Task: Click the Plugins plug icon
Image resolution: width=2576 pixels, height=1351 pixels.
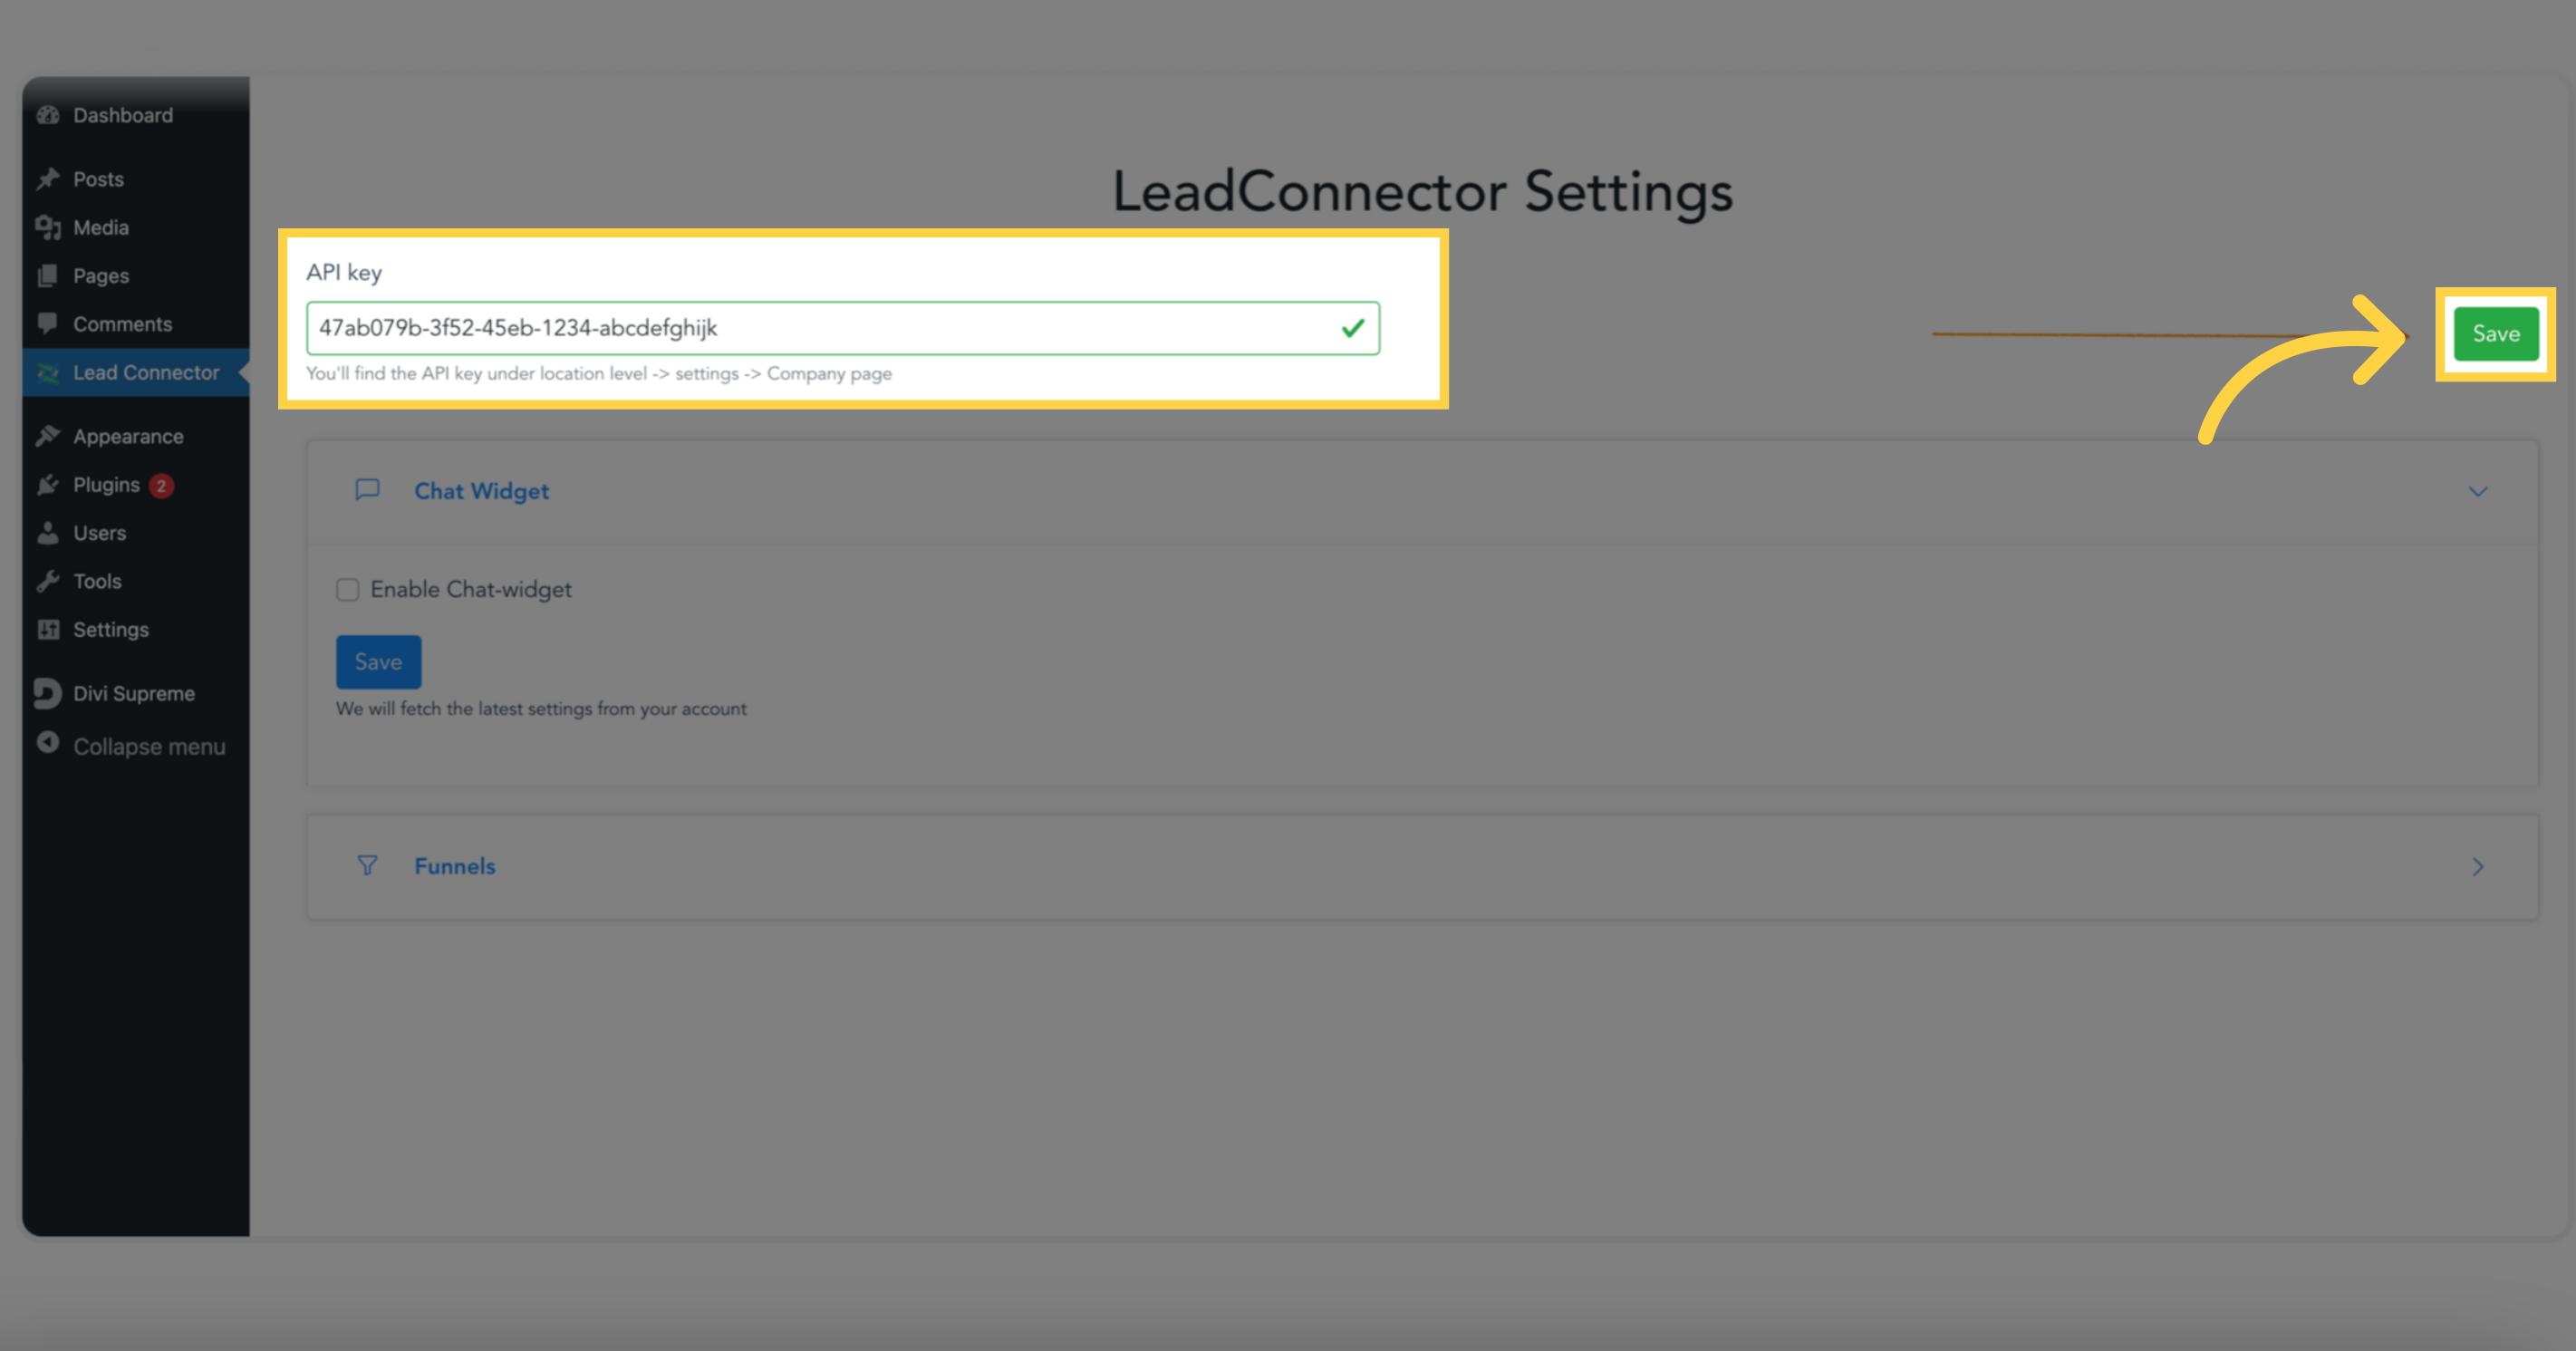Action: [48, 484]
